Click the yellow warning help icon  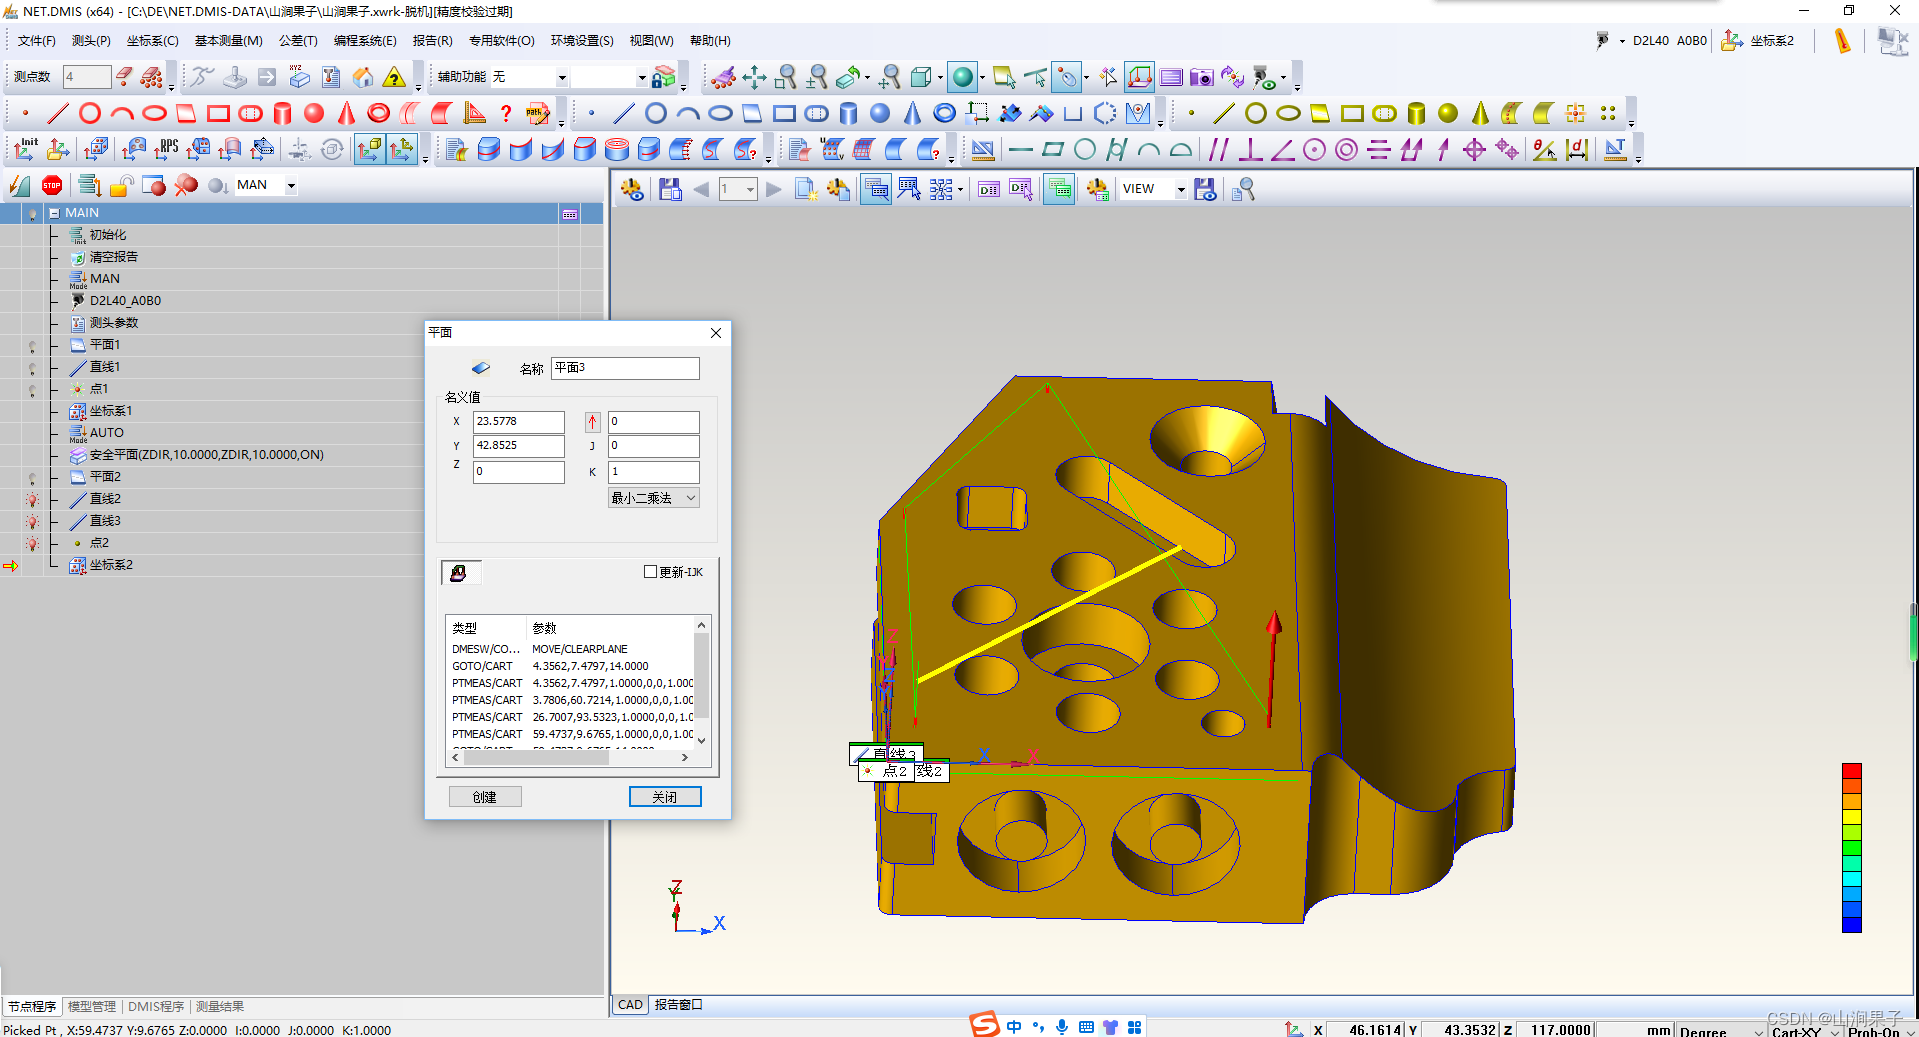[395, 77]
